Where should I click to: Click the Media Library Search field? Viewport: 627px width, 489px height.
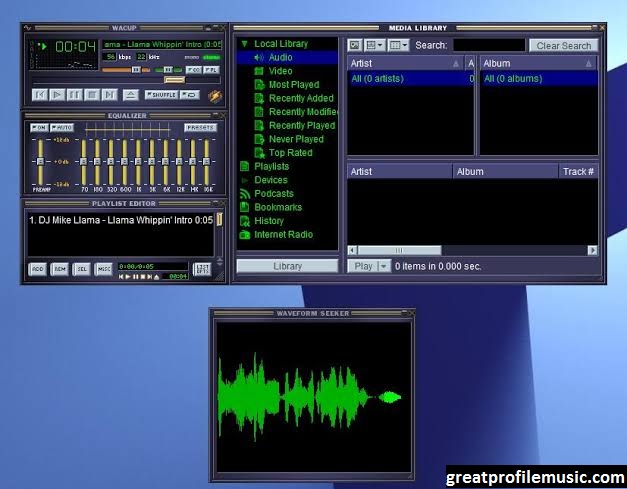tap(489, 45)
